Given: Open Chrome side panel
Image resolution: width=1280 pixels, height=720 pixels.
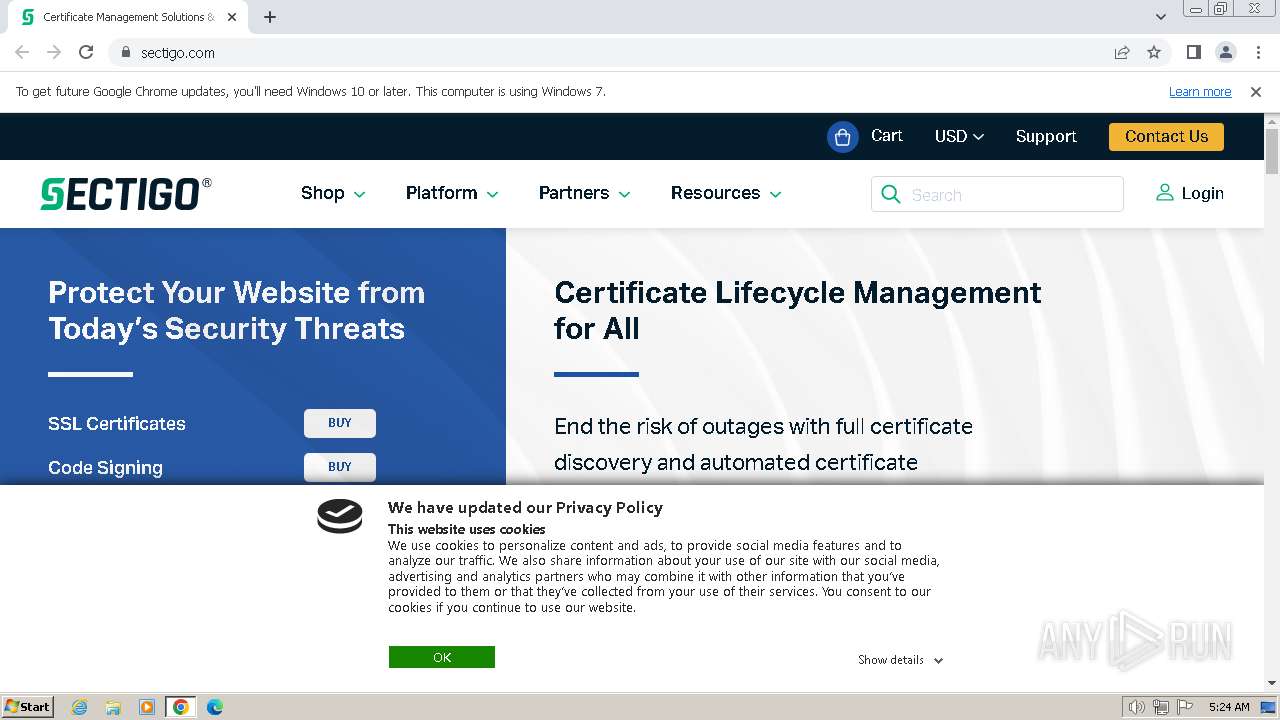Looking at the screenshot, I should [1193, 52].
